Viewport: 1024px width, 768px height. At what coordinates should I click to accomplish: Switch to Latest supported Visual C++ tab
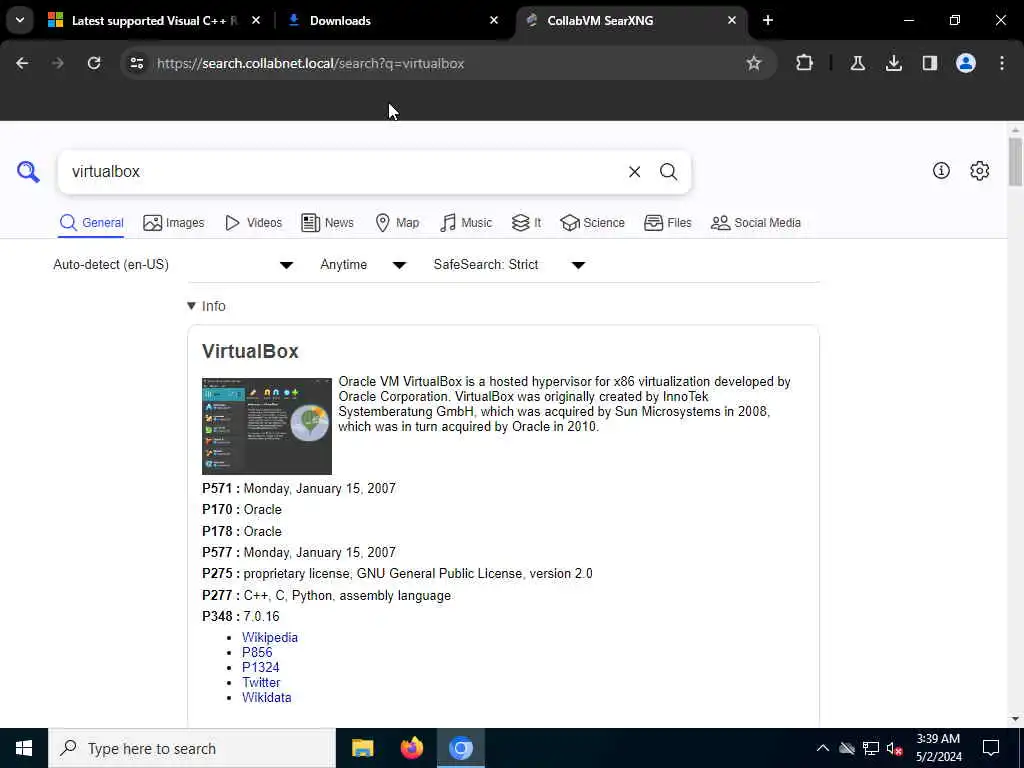point(154,20)
